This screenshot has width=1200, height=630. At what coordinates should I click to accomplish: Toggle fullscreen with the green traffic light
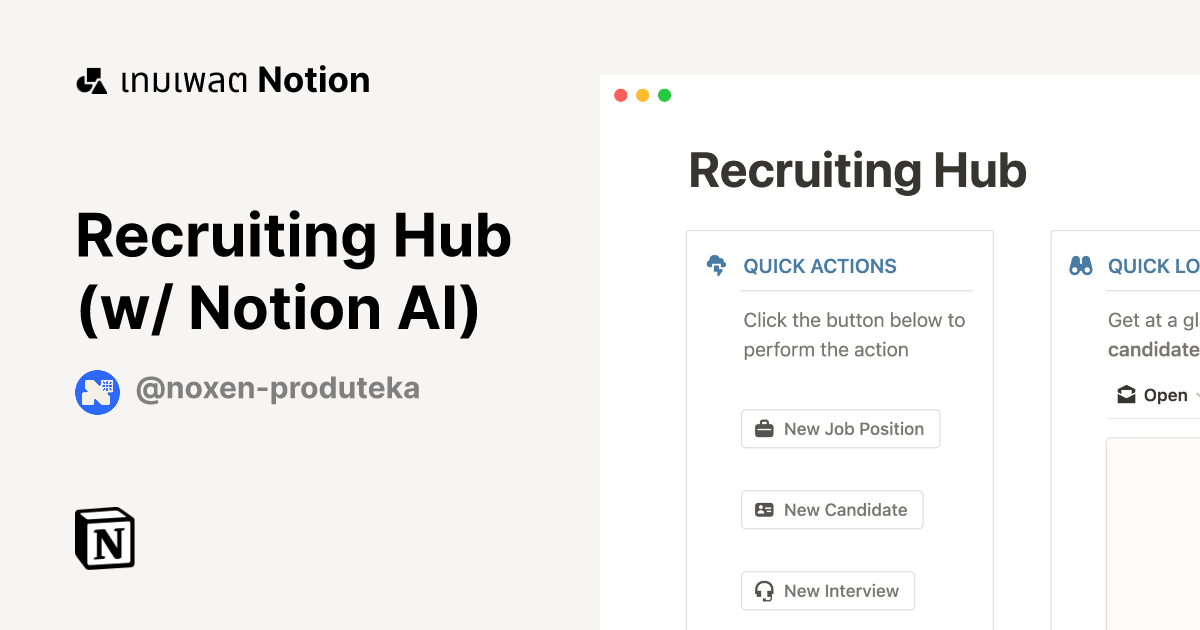pyautogui.click(x=664, y=95)
